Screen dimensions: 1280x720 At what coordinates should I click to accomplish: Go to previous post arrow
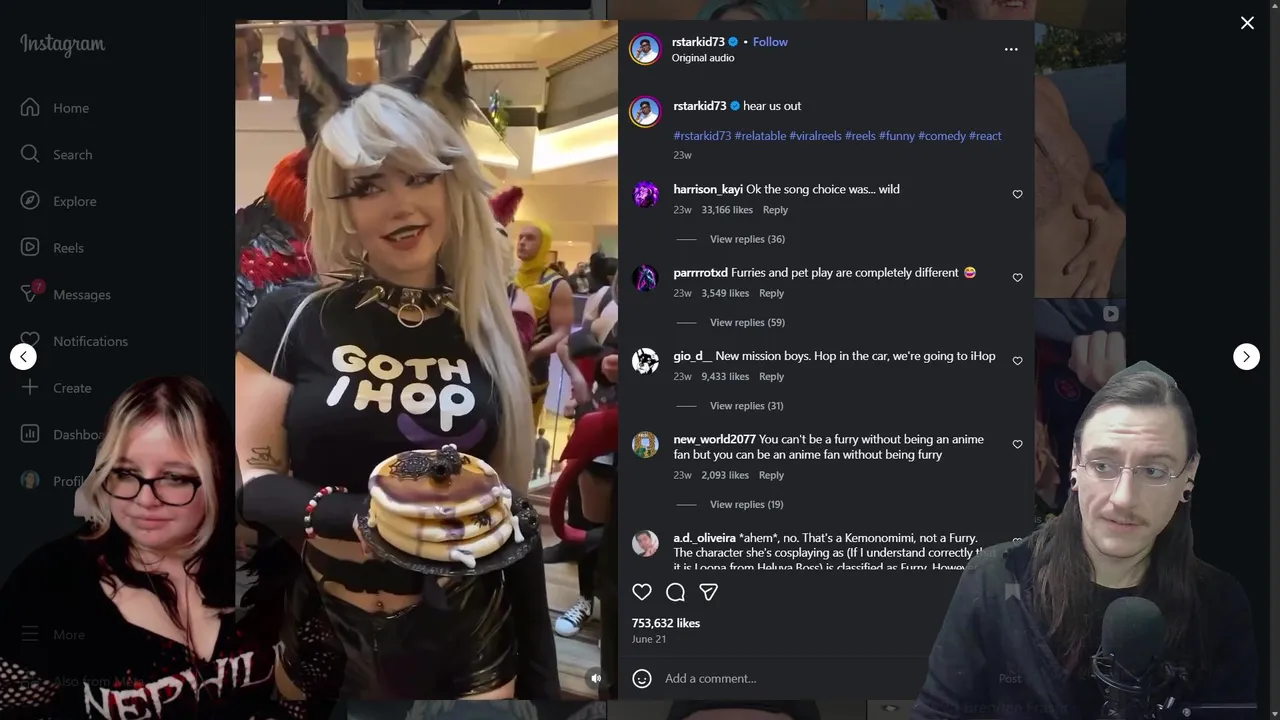point(23,356)
